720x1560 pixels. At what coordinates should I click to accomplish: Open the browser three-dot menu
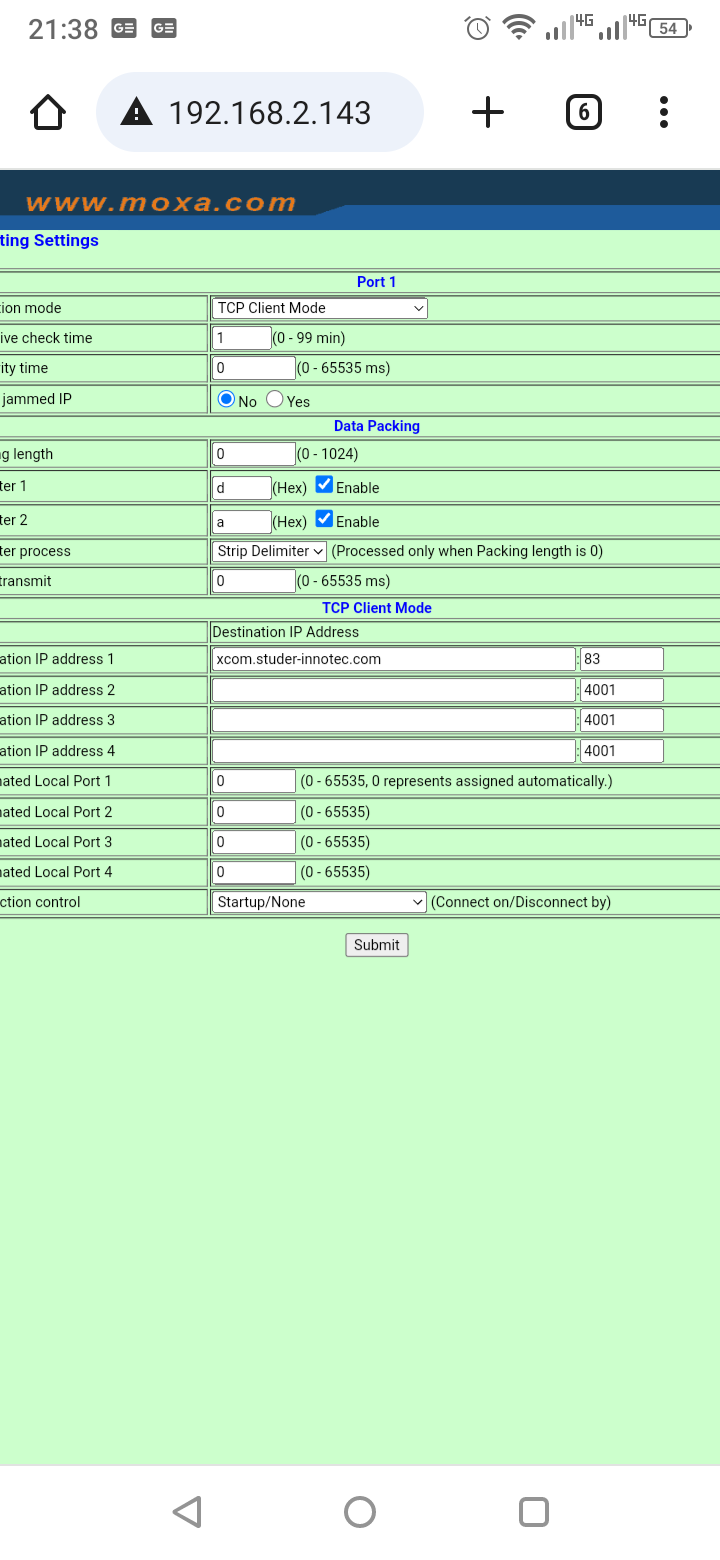click(663, 113)
